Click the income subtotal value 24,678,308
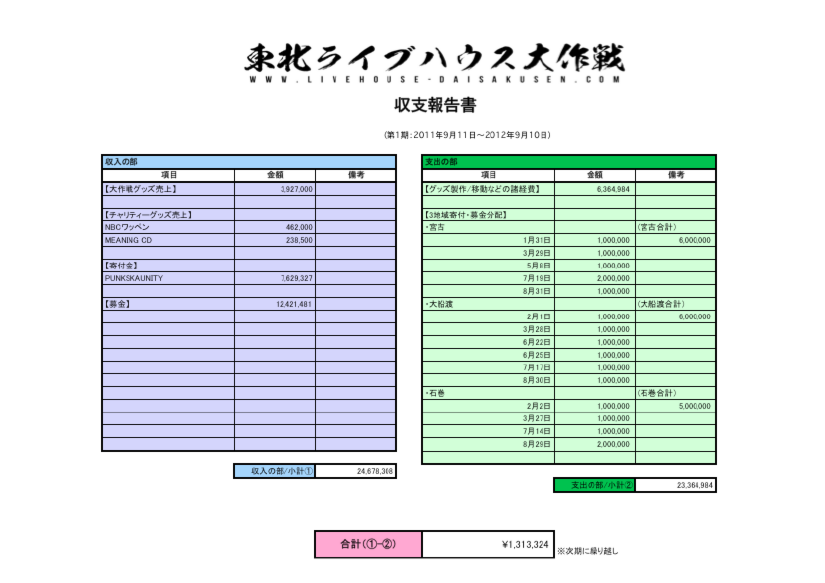825x583 pixels. (x=355, y=471)
